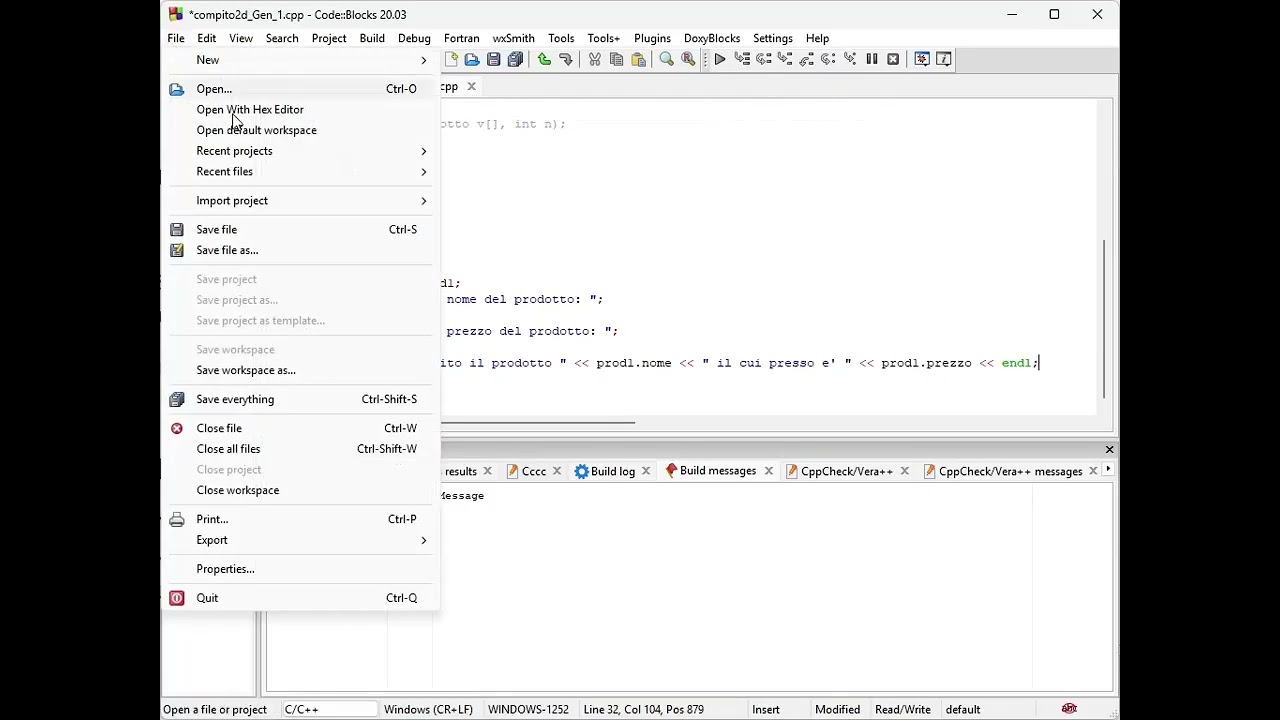Select Close all files

coord(301,449)
